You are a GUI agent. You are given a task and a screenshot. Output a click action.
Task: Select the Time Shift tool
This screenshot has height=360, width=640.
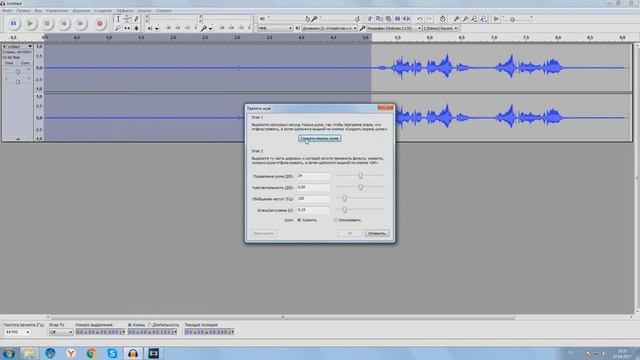coord(127,28)
